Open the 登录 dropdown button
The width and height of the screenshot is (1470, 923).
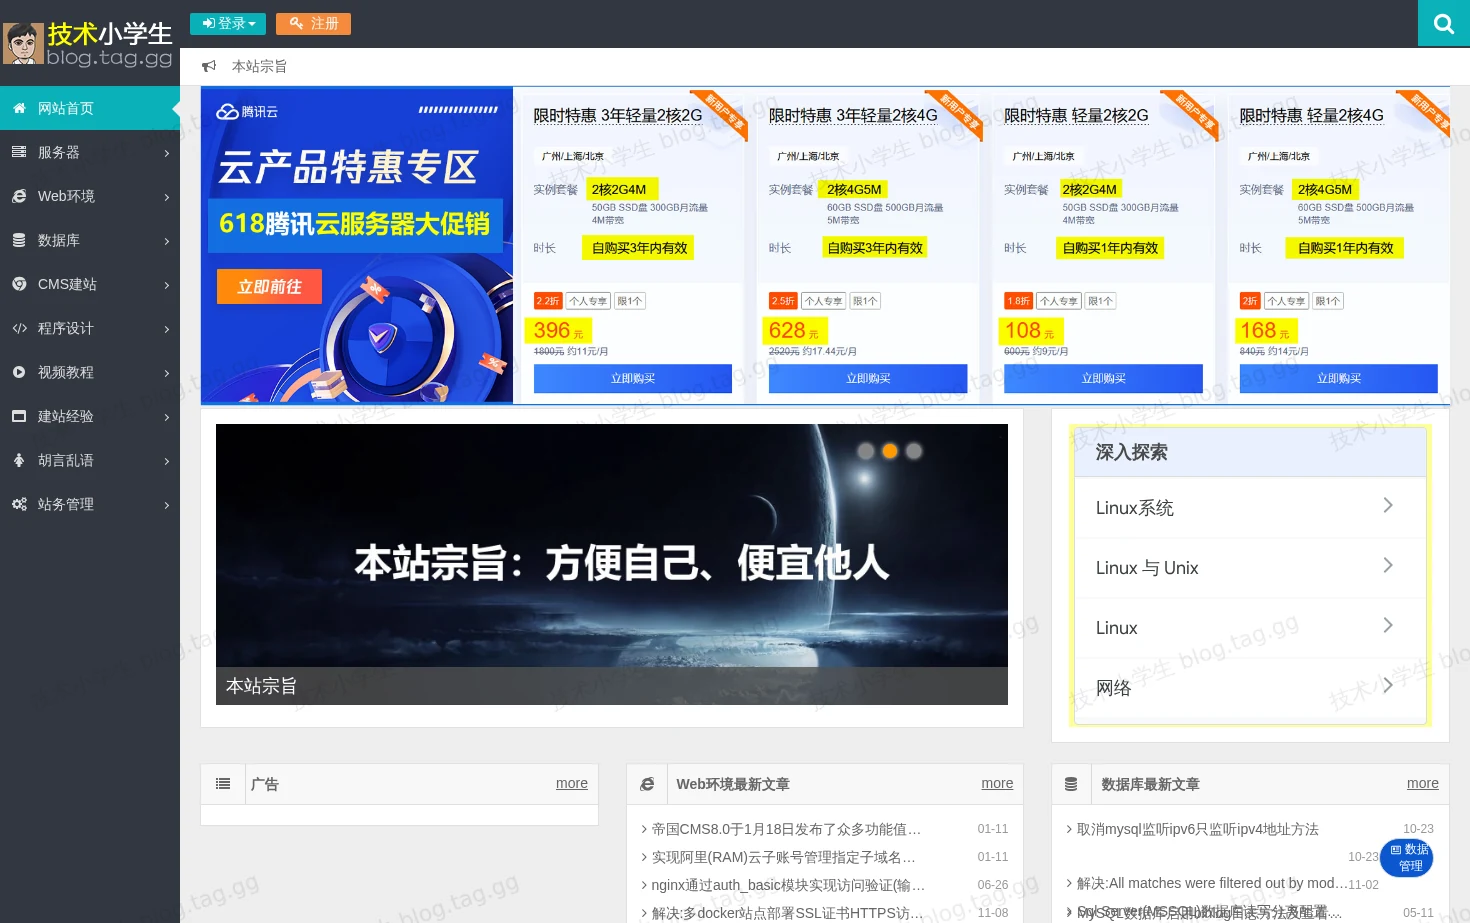click(x=228, y=23)
